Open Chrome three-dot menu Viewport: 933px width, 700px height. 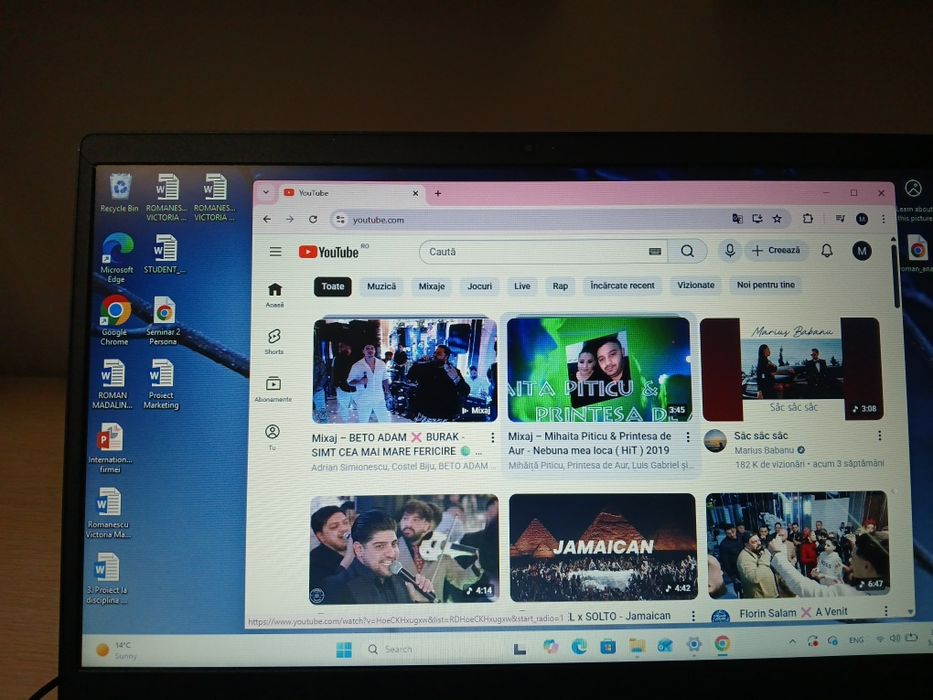click(883, 219)
